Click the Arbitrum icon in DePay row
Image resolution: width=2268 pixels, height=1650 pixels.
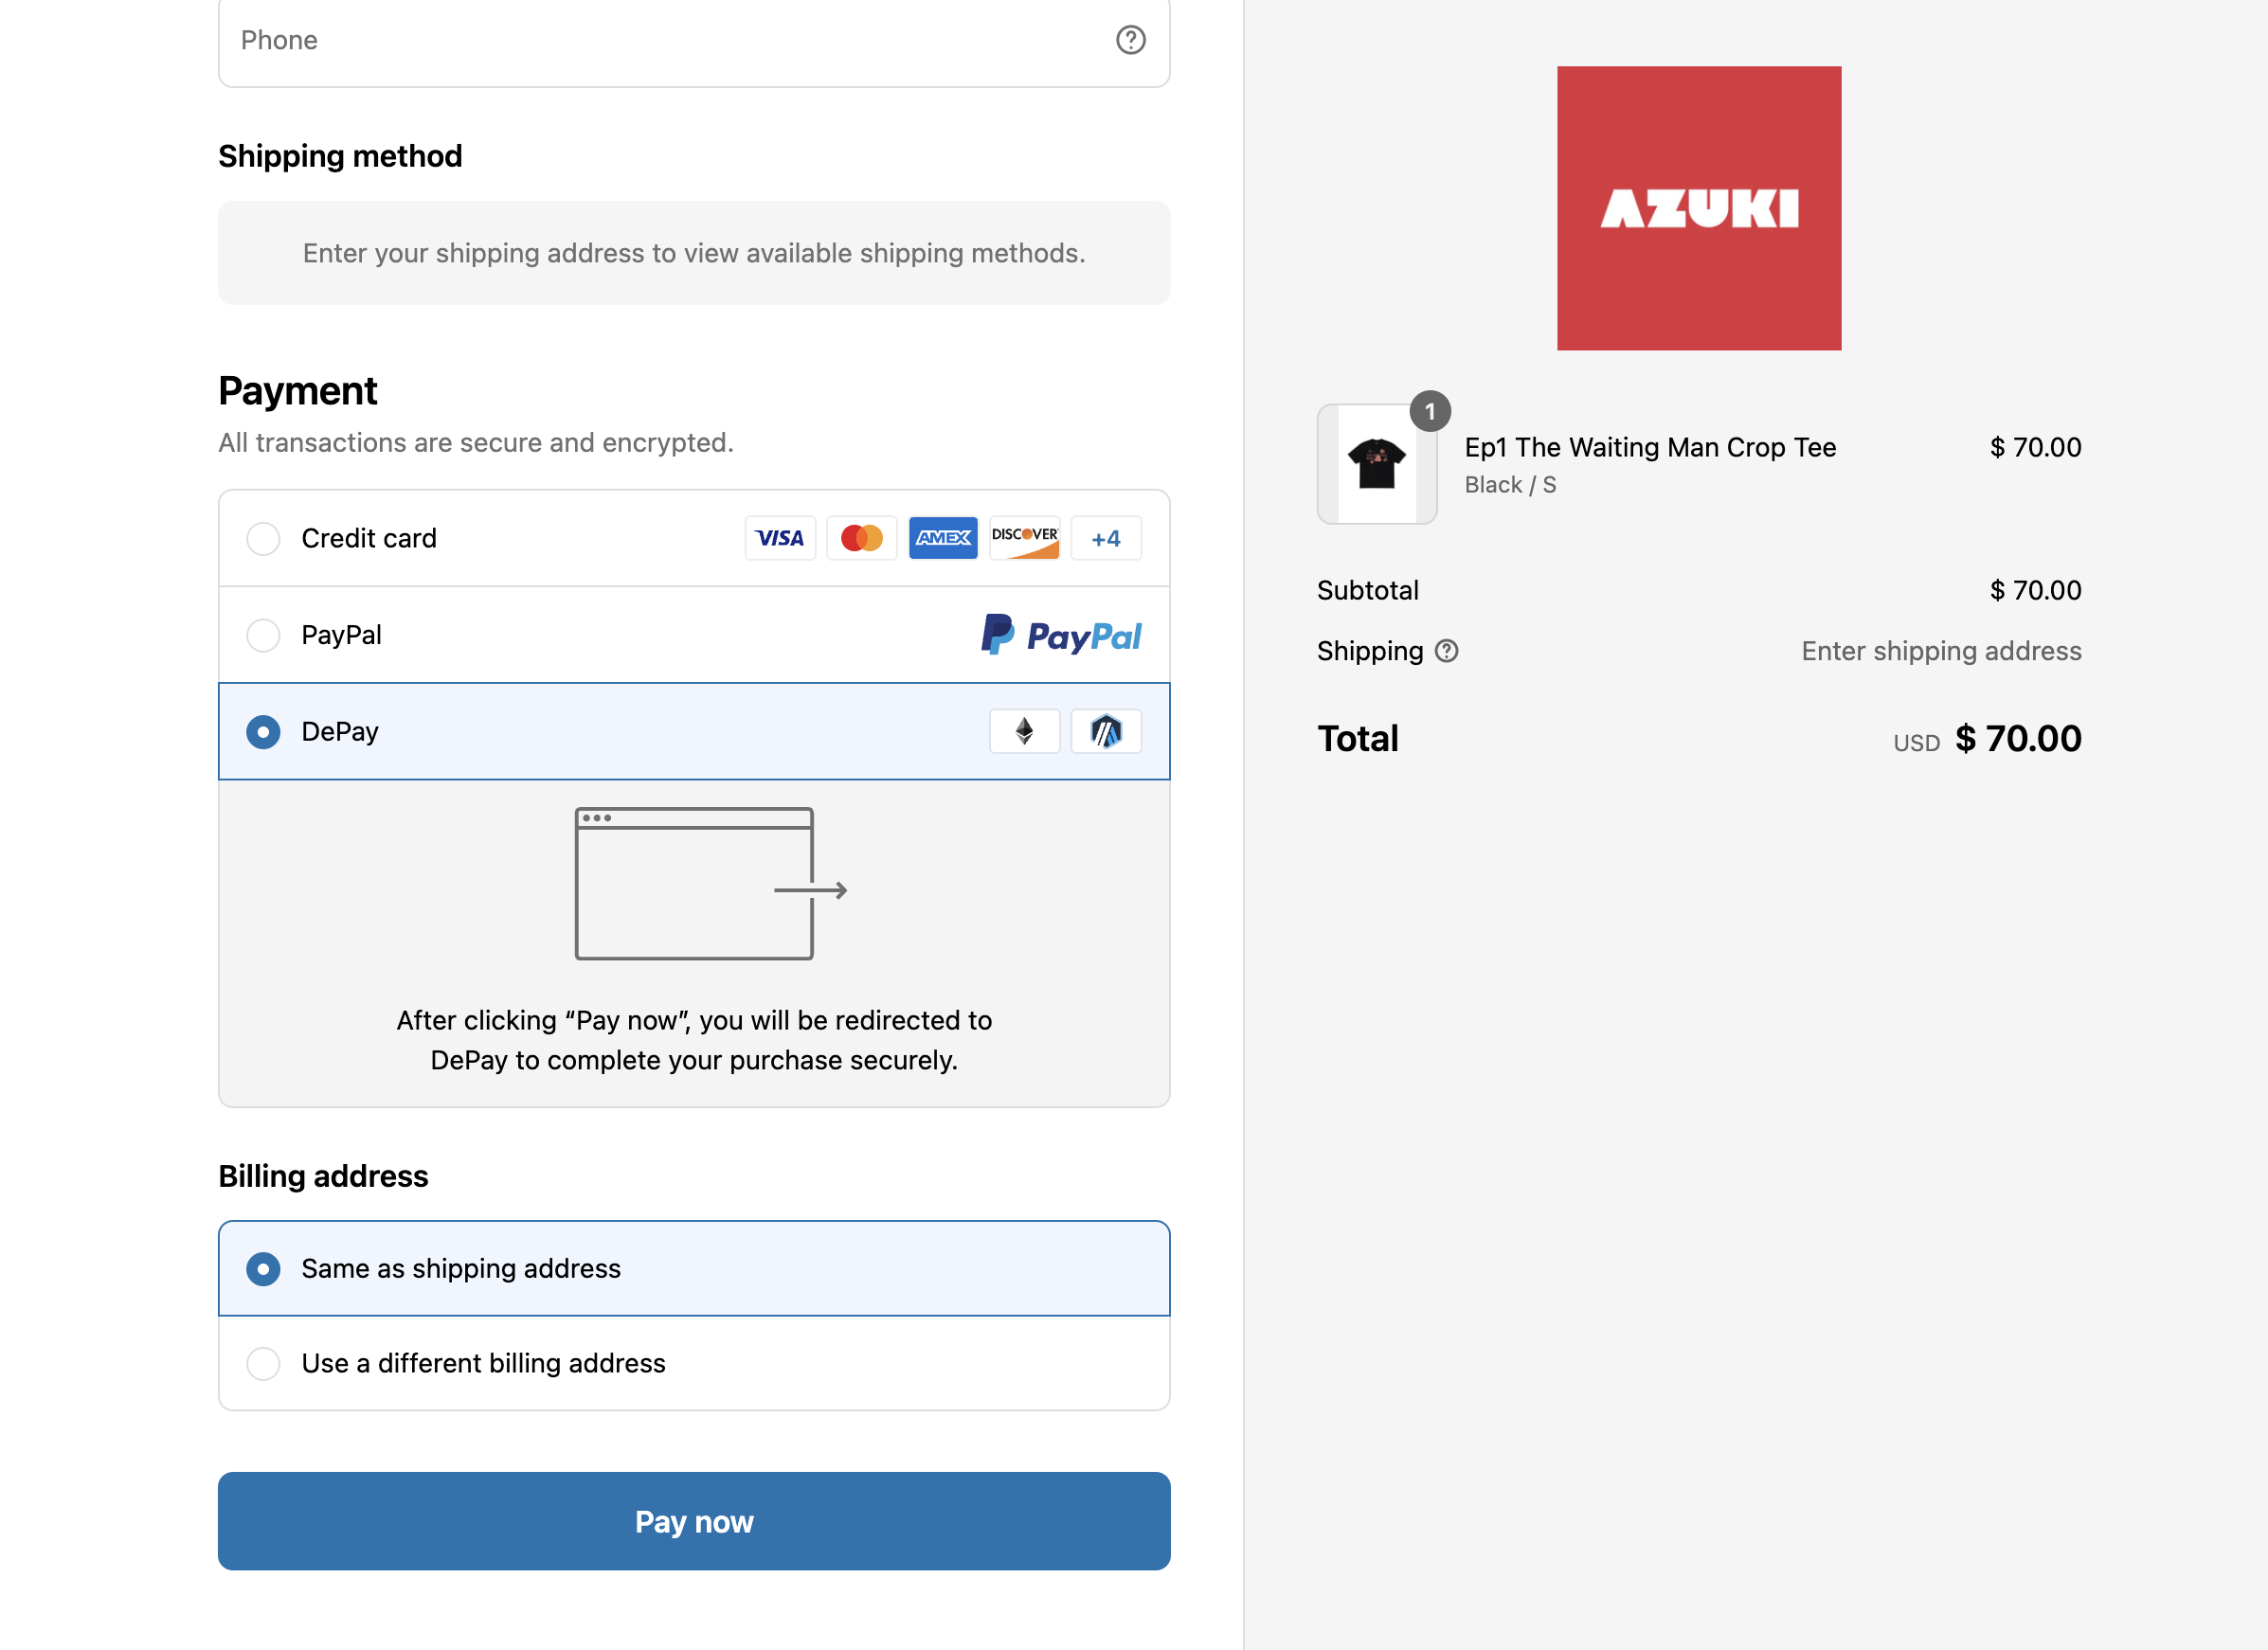[x=1106, y=731]
